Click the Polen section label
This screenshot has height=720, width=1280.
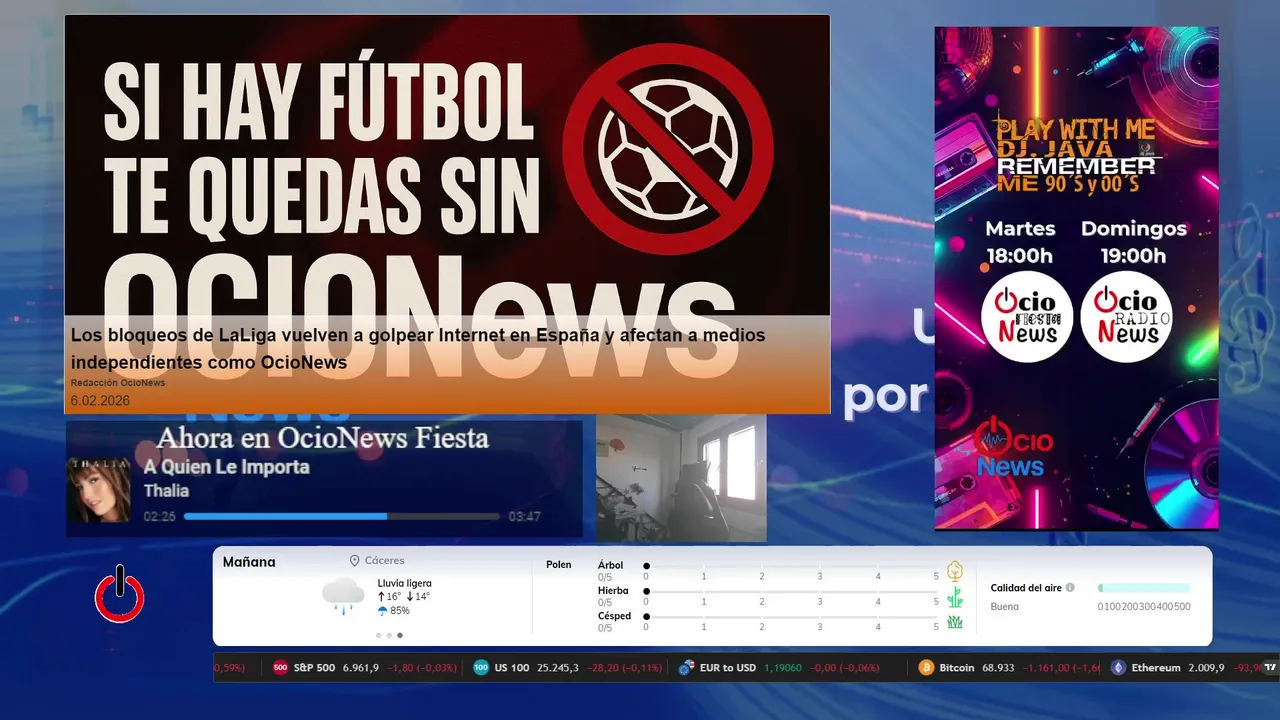[x=559, y=565]
